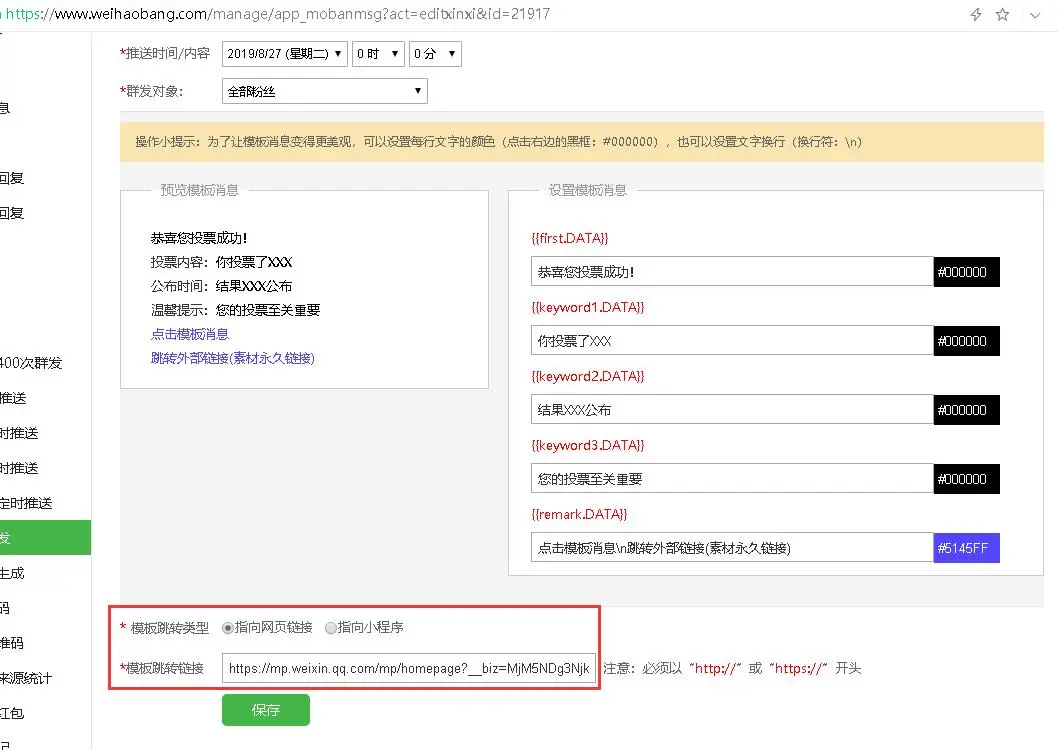
Task: Click preview text 恭喜您投票成功!
Action: [x=198, y=238]
